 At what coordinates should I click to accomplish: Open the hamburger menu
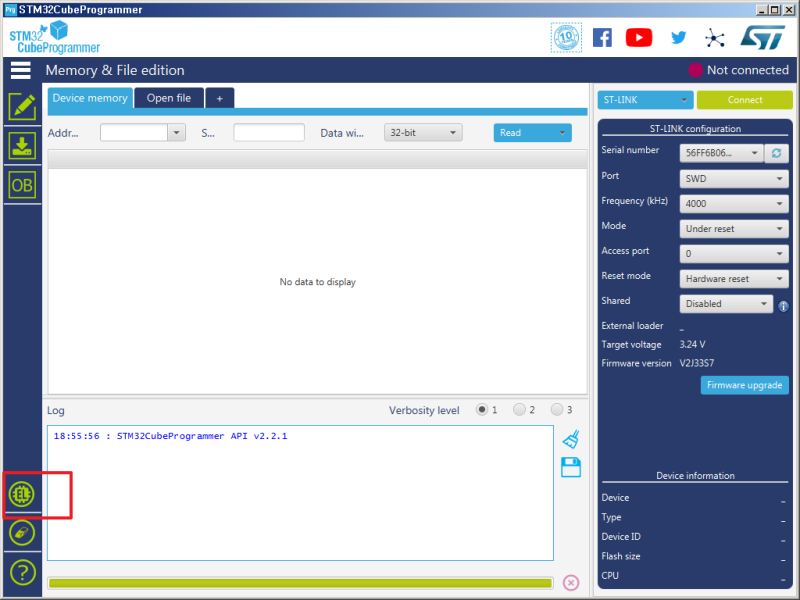[21, 70]
